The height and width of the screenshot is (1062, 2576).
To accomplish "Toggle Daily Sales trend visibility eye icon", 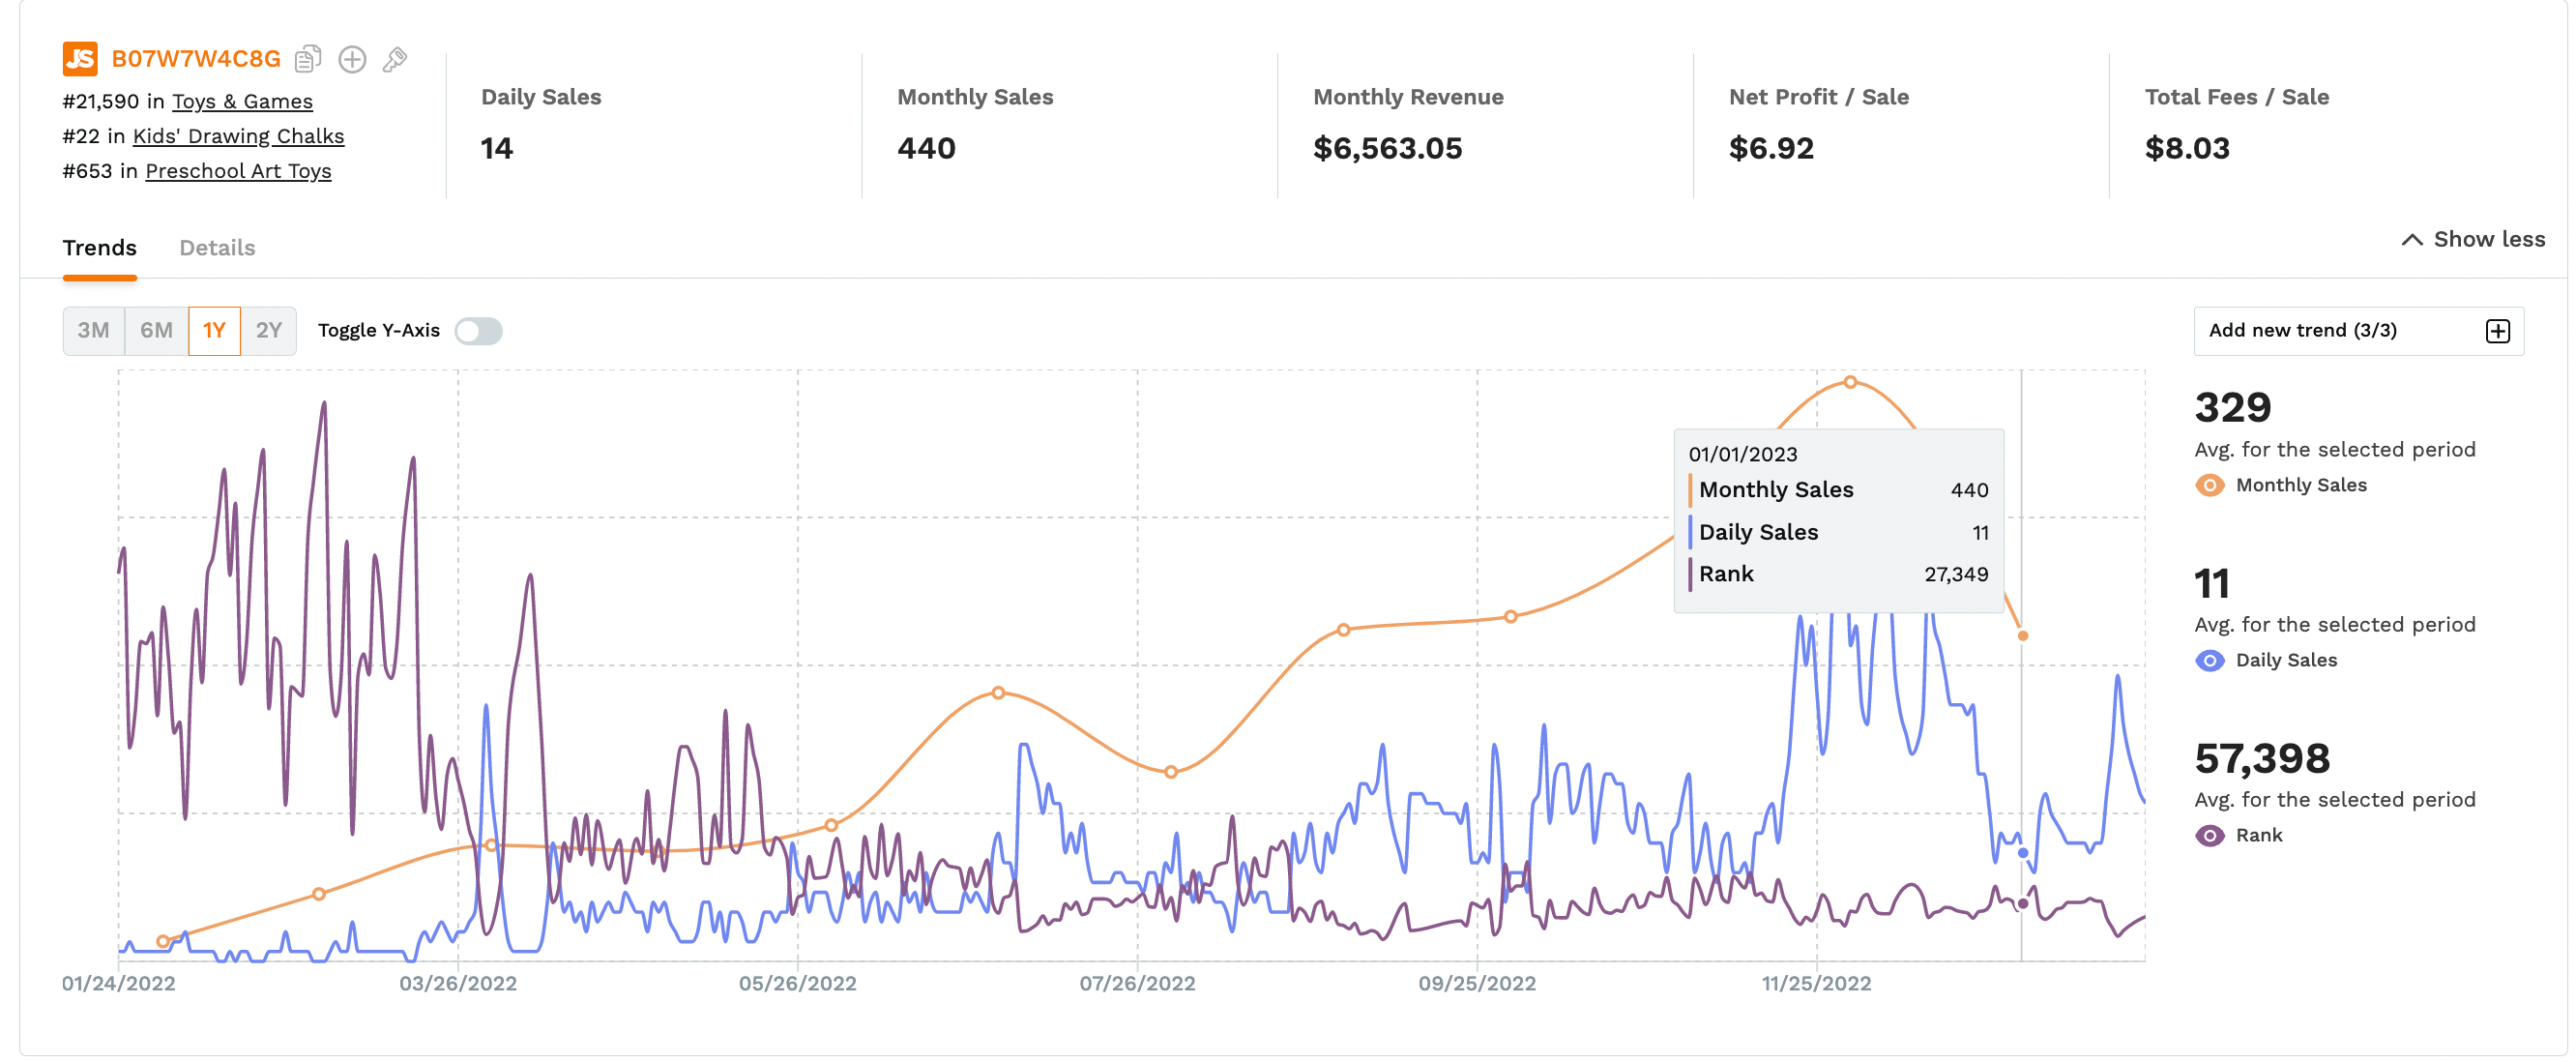I will point(2209,660).
